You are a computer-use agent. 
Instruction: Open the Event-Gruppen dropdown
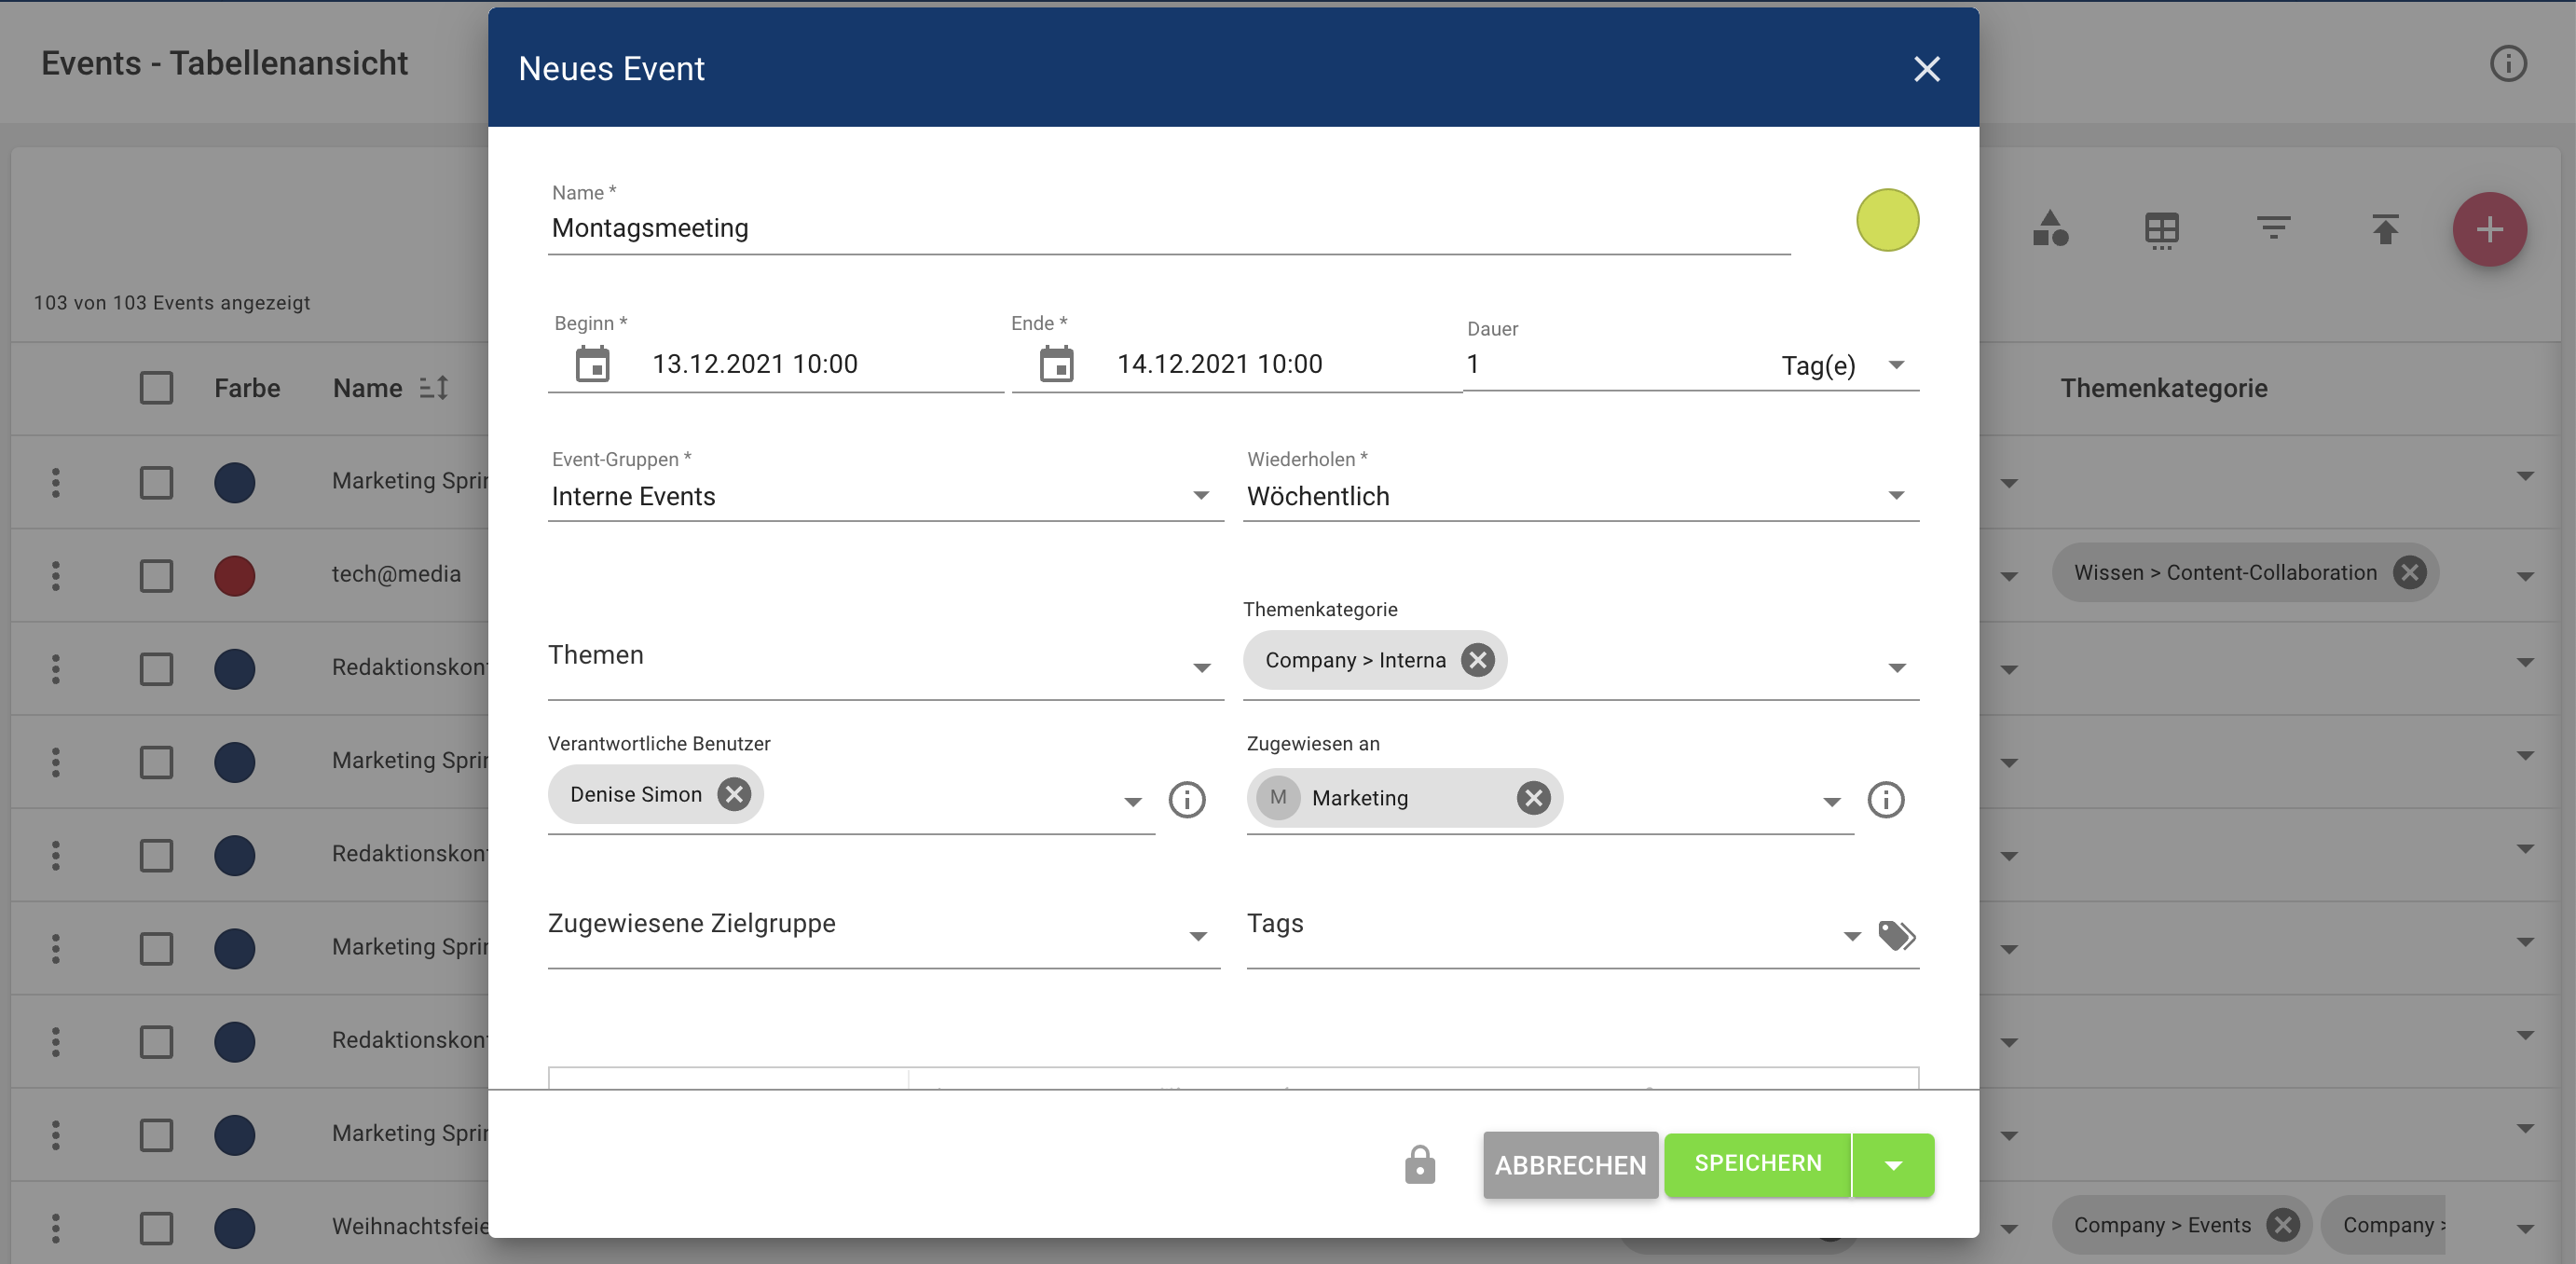885,496
